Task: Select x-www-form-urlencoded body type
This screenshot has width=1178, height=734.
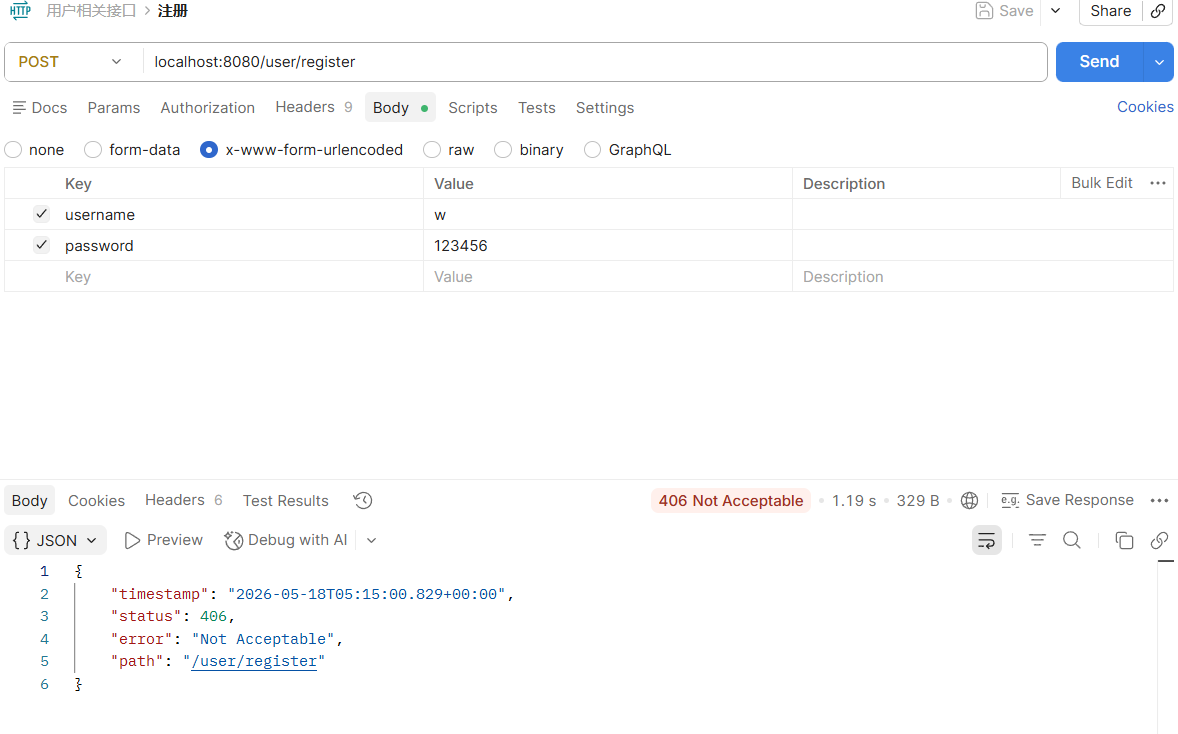Action: [x=209, y=150]
